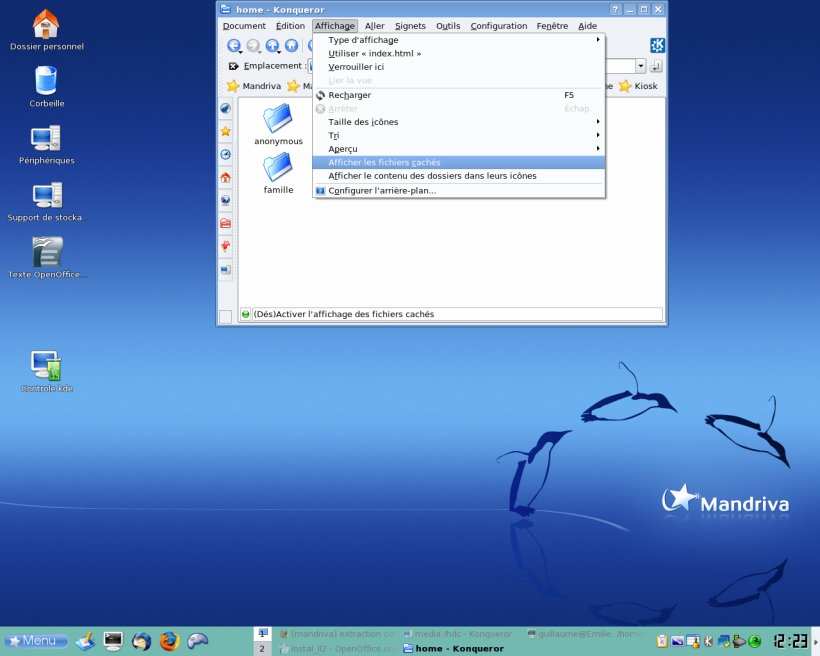Click the green round system tray icon
Image resolution: width=820 pixels, height=656 pixels.
click(755, 641)
